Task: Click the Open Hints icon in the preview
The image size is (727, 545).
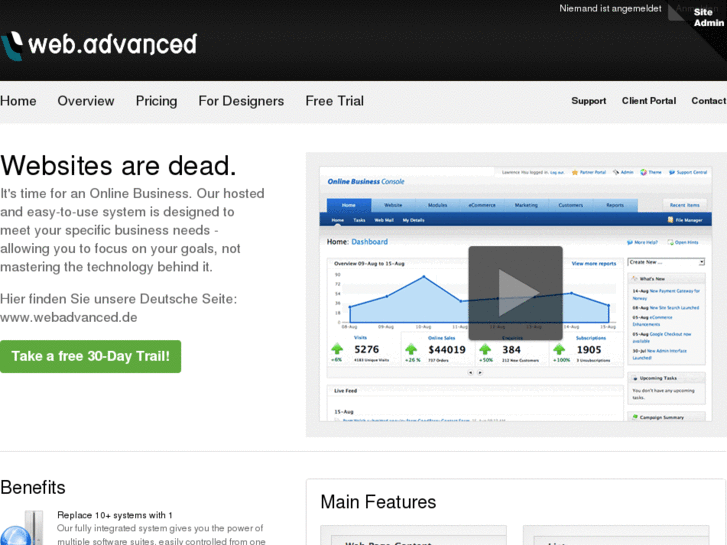Action: (670, 242)
